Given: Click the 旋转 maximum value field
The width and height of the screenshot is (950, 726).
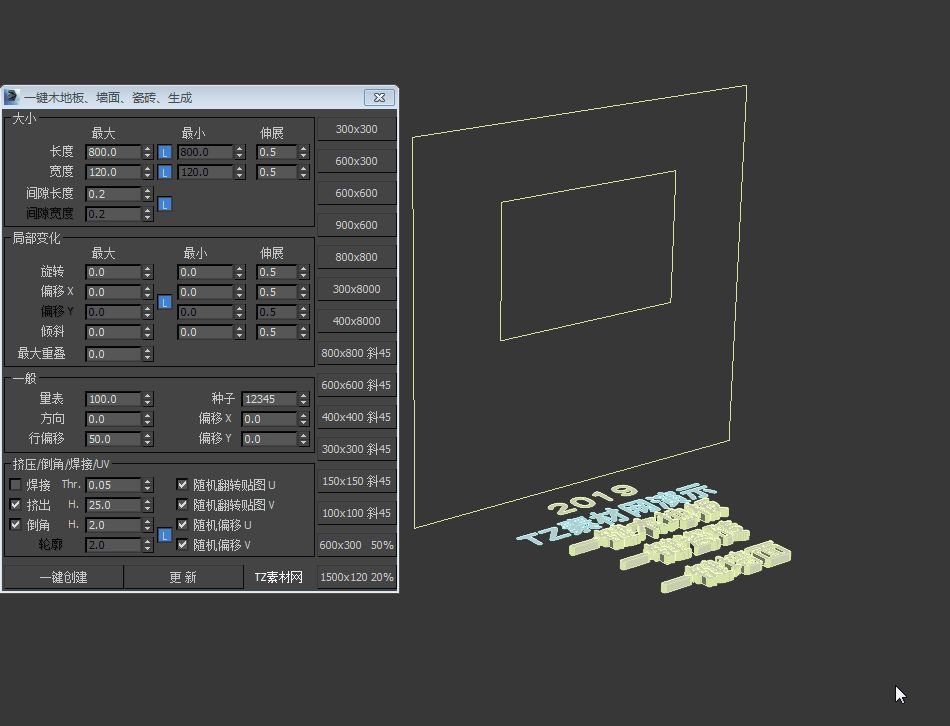Looking at the screenshot, I should pyautogui.click(x=113, y=272).
